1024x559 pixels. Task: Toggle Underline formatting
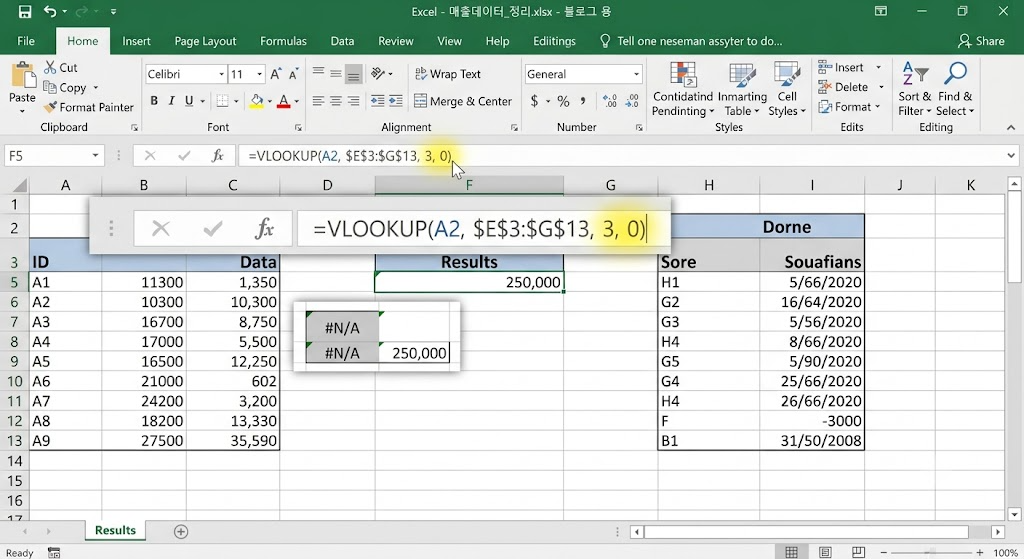[x=189, y=101]
